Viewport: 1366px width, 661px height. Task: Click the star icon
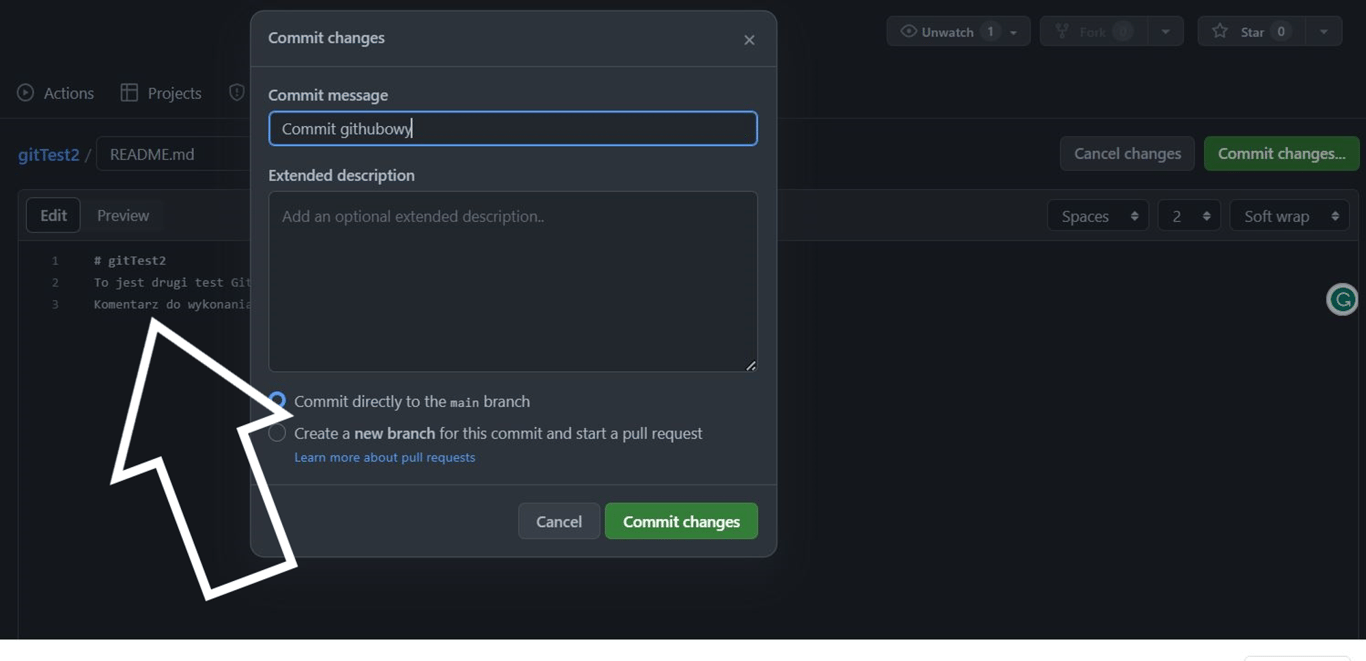tap(1220, 31)
